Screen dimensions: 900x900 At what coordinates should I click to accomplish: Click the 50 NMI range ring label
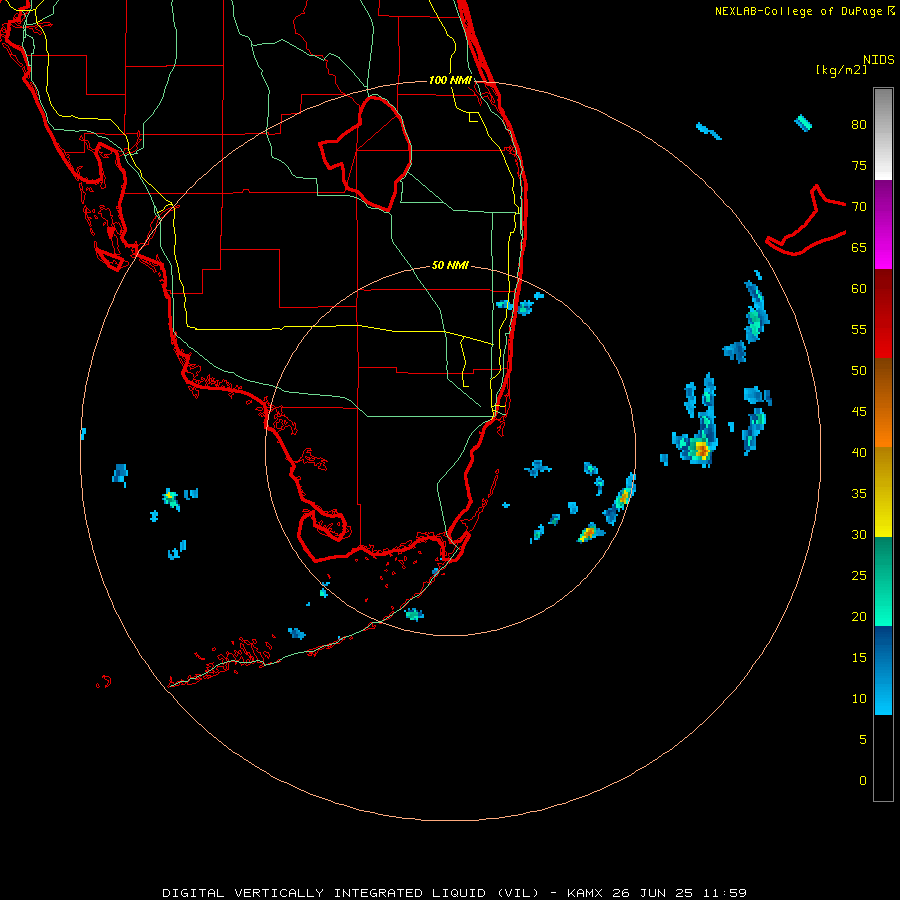[450, 265]
